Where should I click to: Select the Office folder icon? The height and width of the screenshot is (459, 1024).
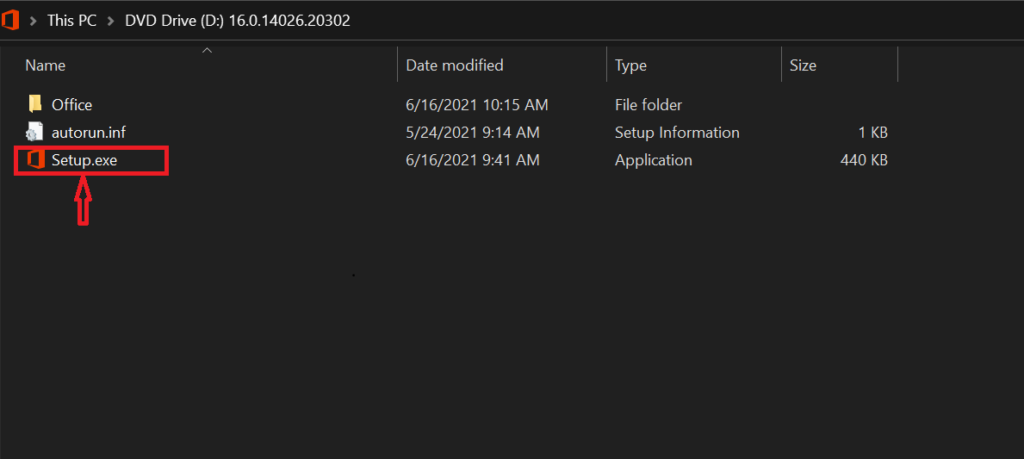point(35,104)
